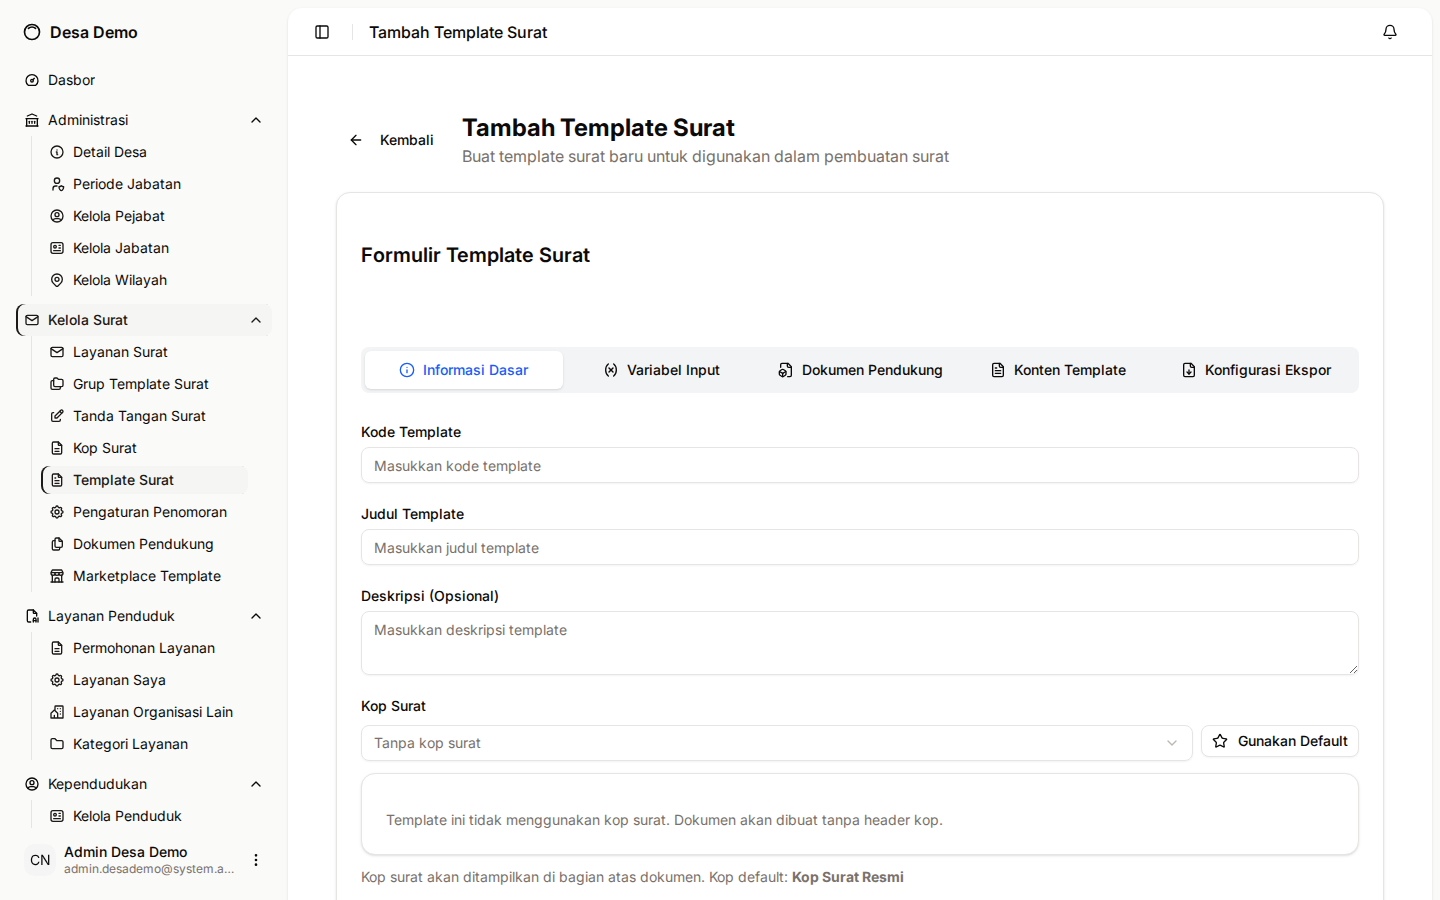
Task: Open notifications bell icon
Action: (1390, 32)
